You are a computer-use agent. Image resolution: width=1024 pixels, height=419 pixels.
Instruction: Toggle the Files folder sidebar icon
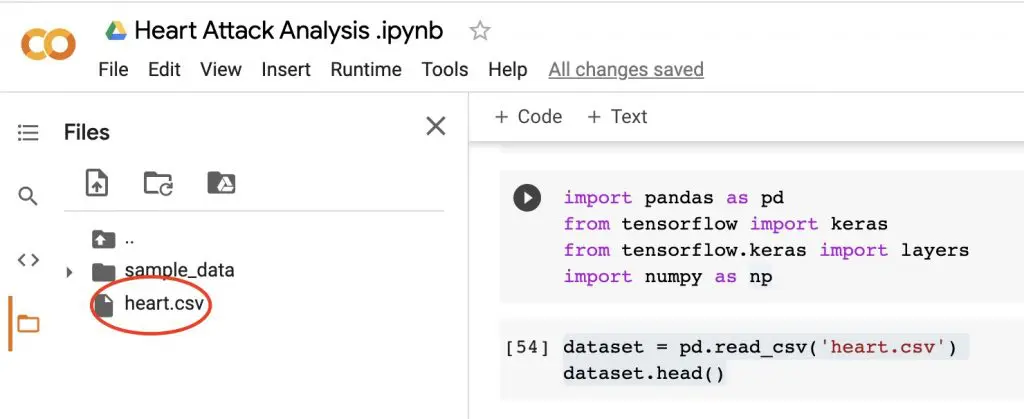click(x=28, y=324)
